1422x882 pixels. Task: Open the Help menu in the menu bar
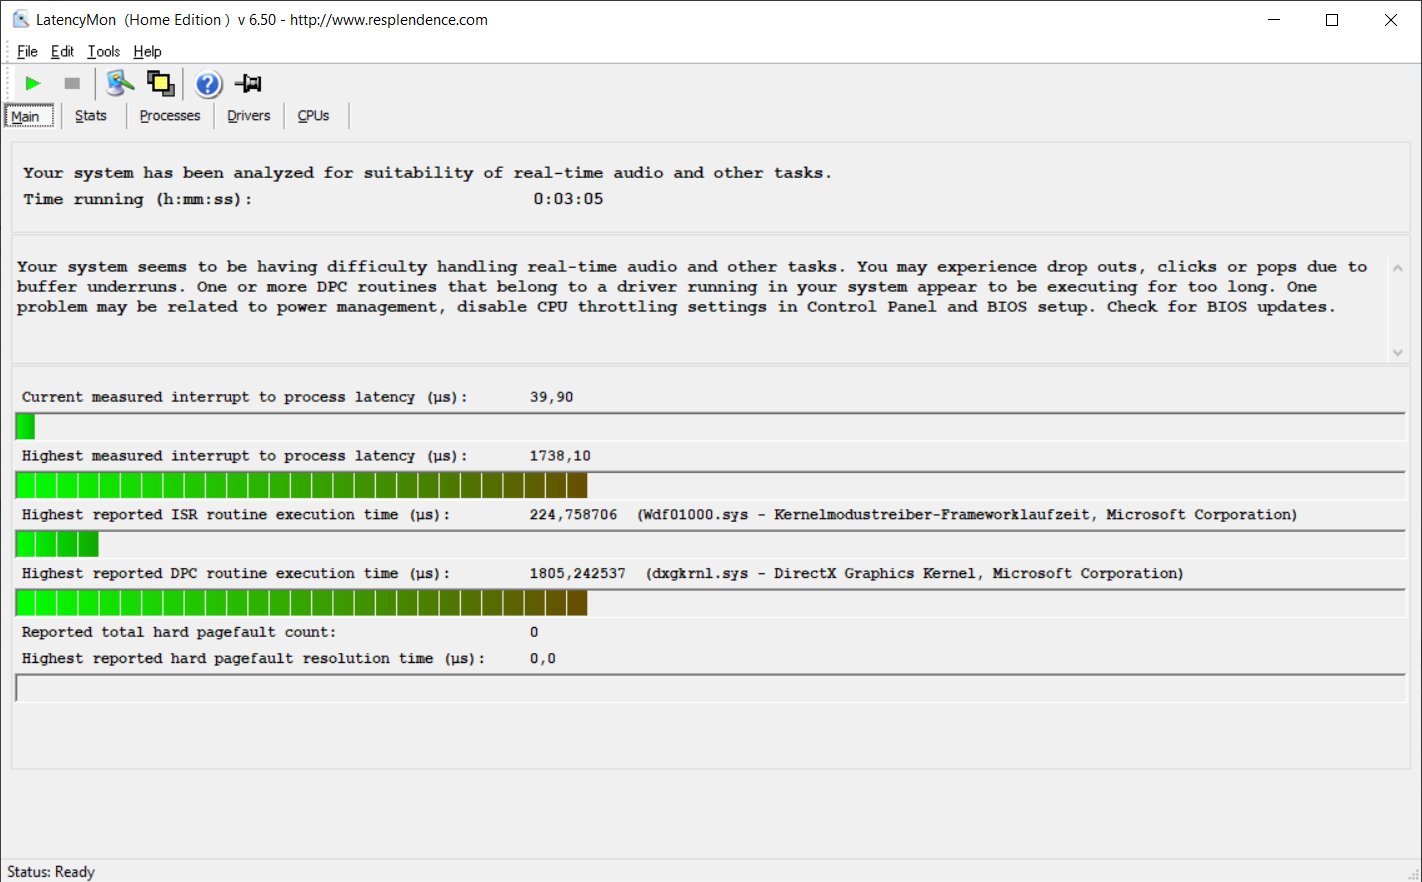pos(147,52)
